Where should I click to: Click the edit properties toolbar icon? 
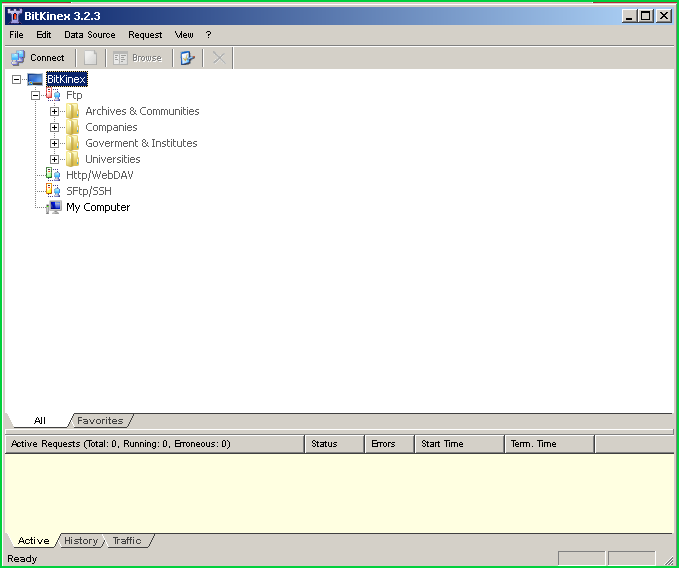(x=188, y=58)
